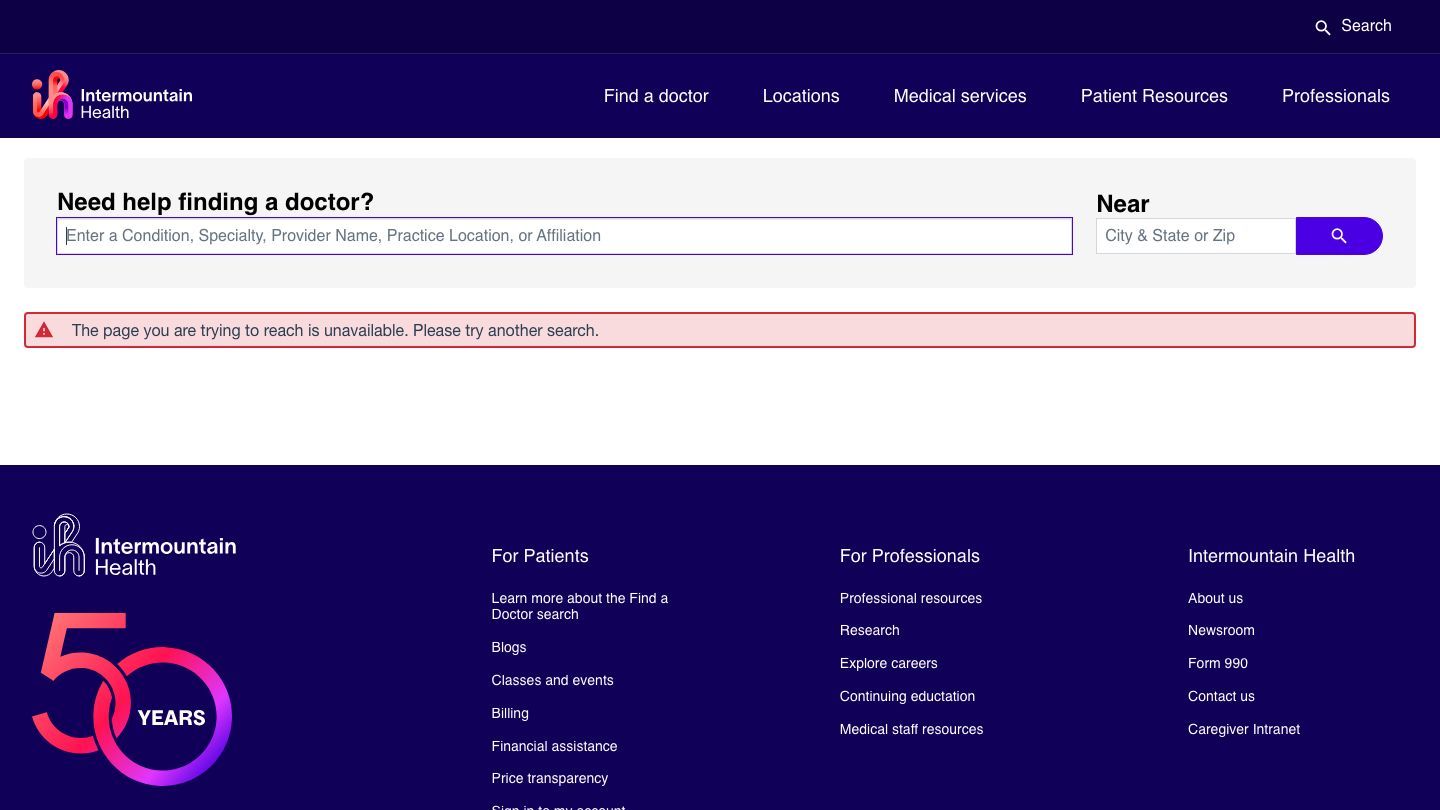The width and height of the screenshot is (1440, 810).
Task: Open the Price transparency link
Action: pyautogui.click(x=549, y=779)
